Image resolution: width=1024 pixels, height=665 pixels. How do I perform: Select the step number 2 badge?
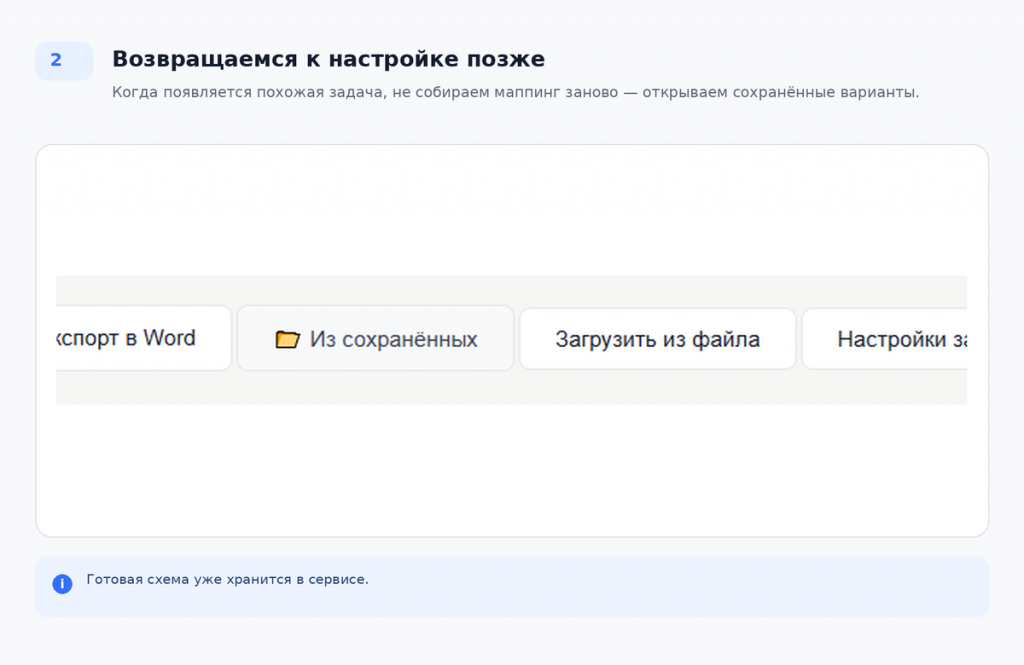(x=64, y=61)
